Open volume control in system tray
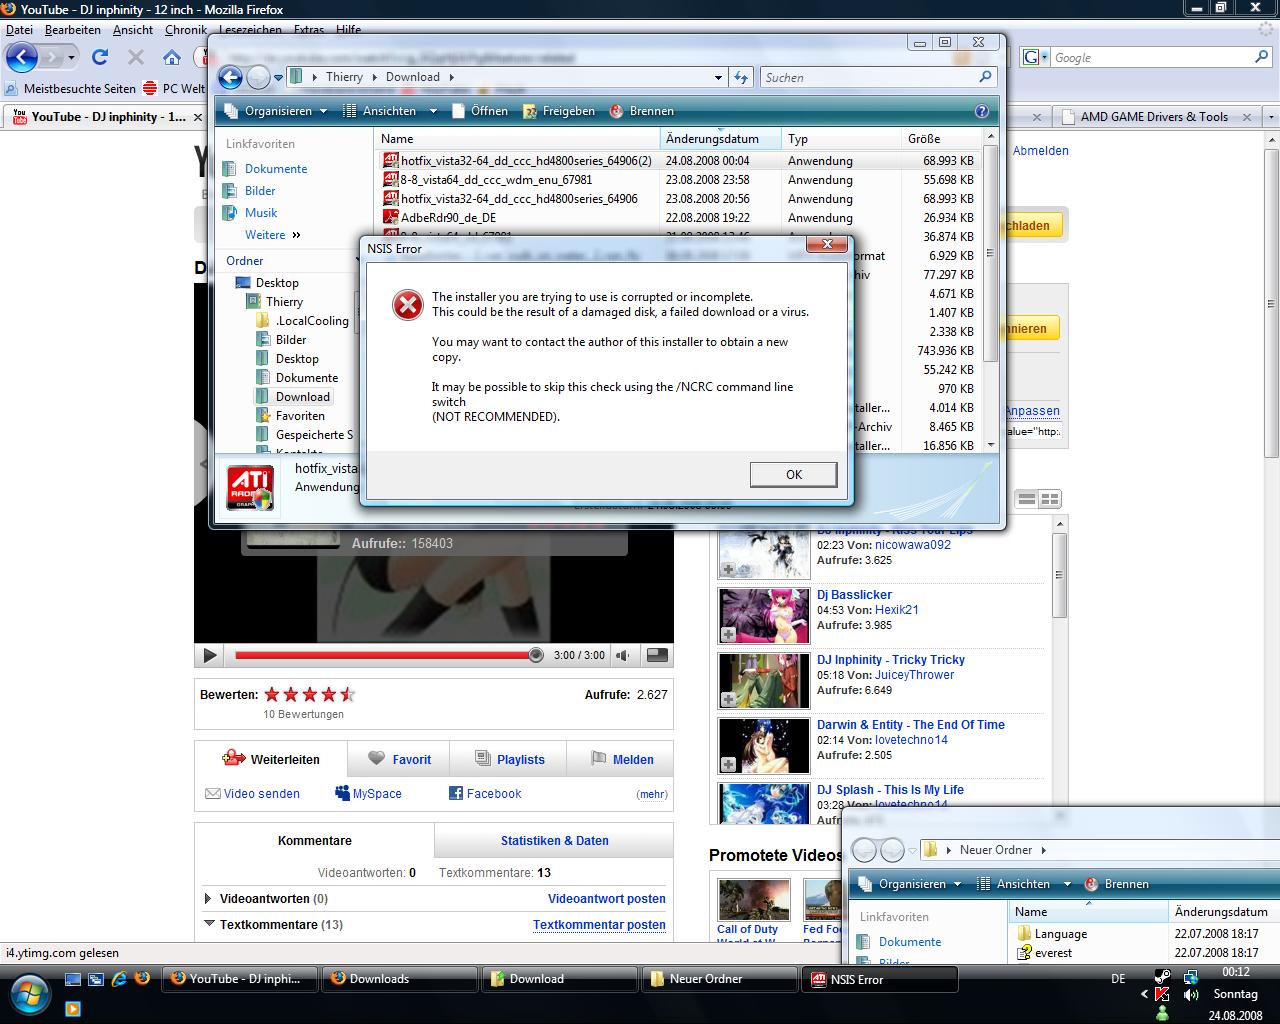The width and height of the screenshot is (1280, 1024). point(1191,995)
